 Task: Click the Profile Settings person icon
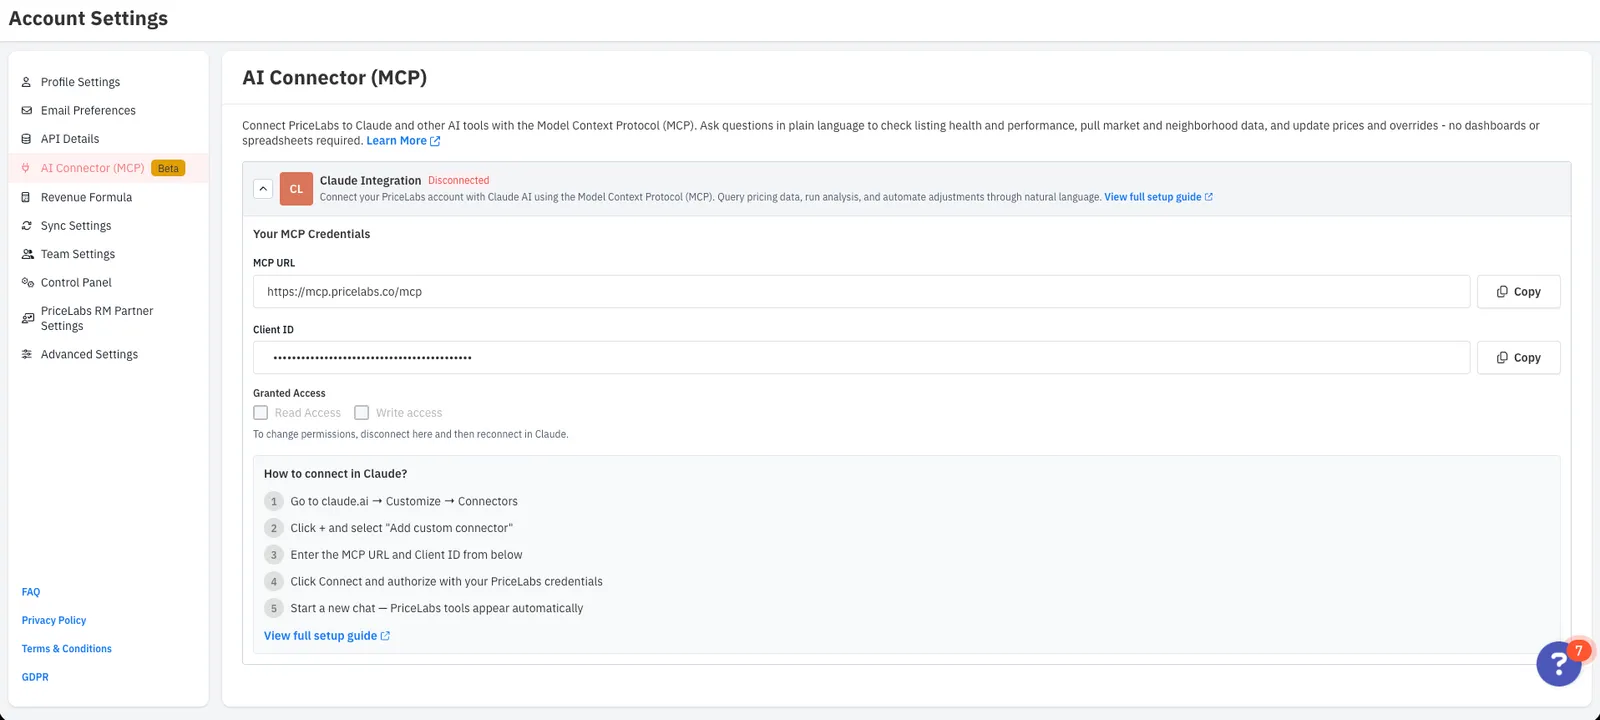27,82
